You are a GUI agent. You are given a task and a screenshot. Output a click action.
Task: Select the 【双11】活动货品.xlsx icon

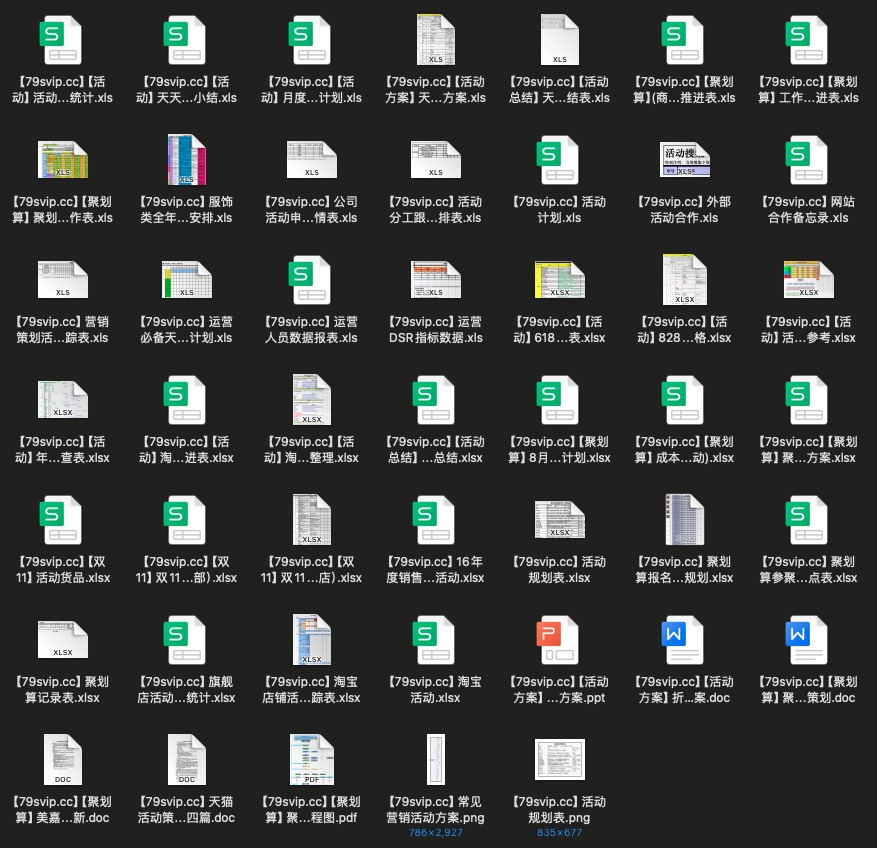[x=62, y=520]
